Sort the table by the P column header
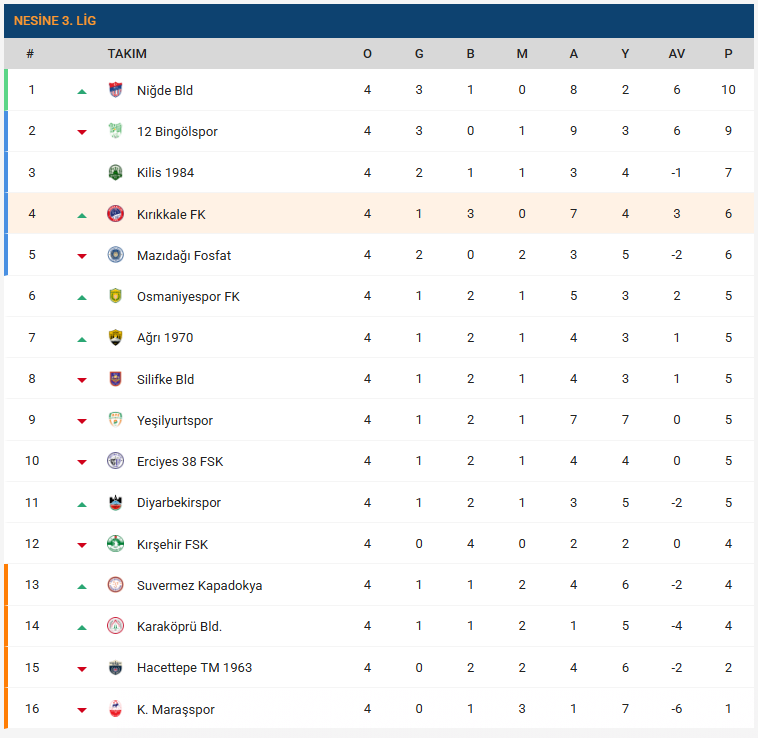Viewport: 758px width, 738px height. pyautogui.click(x=728, y=54)
